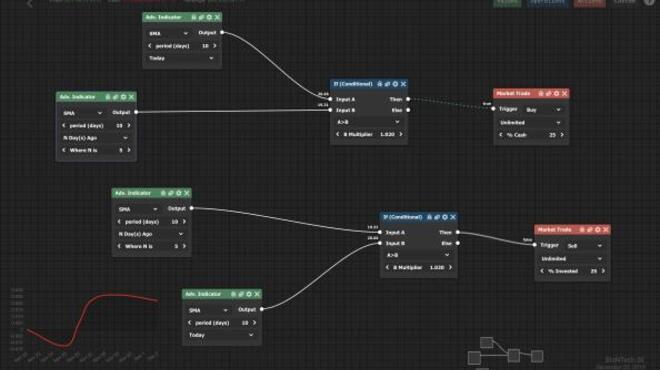Click first header icon on upper If (Conditional)
The image size is (660, 370).
click(380, 84)
